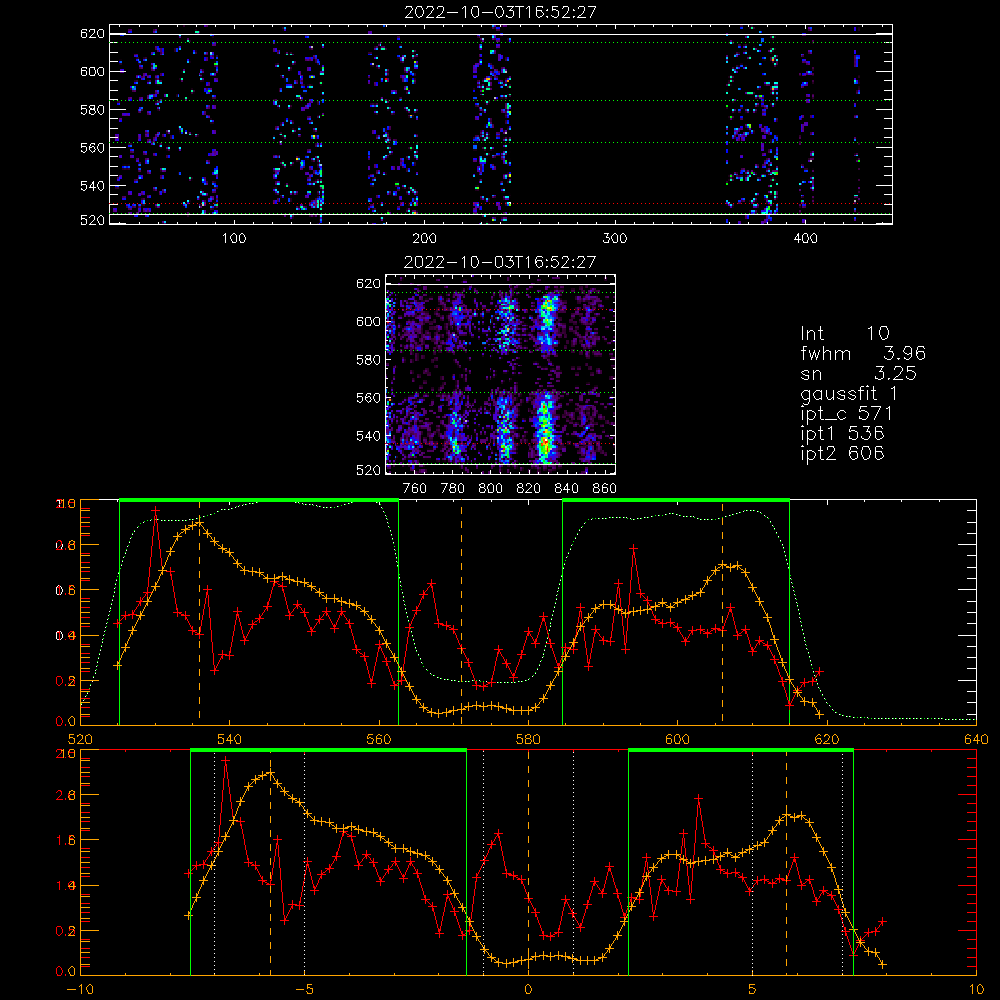Click x-axis label 100 on top plot
This screenshot has width=1000, height=1000.
[233, 239]
